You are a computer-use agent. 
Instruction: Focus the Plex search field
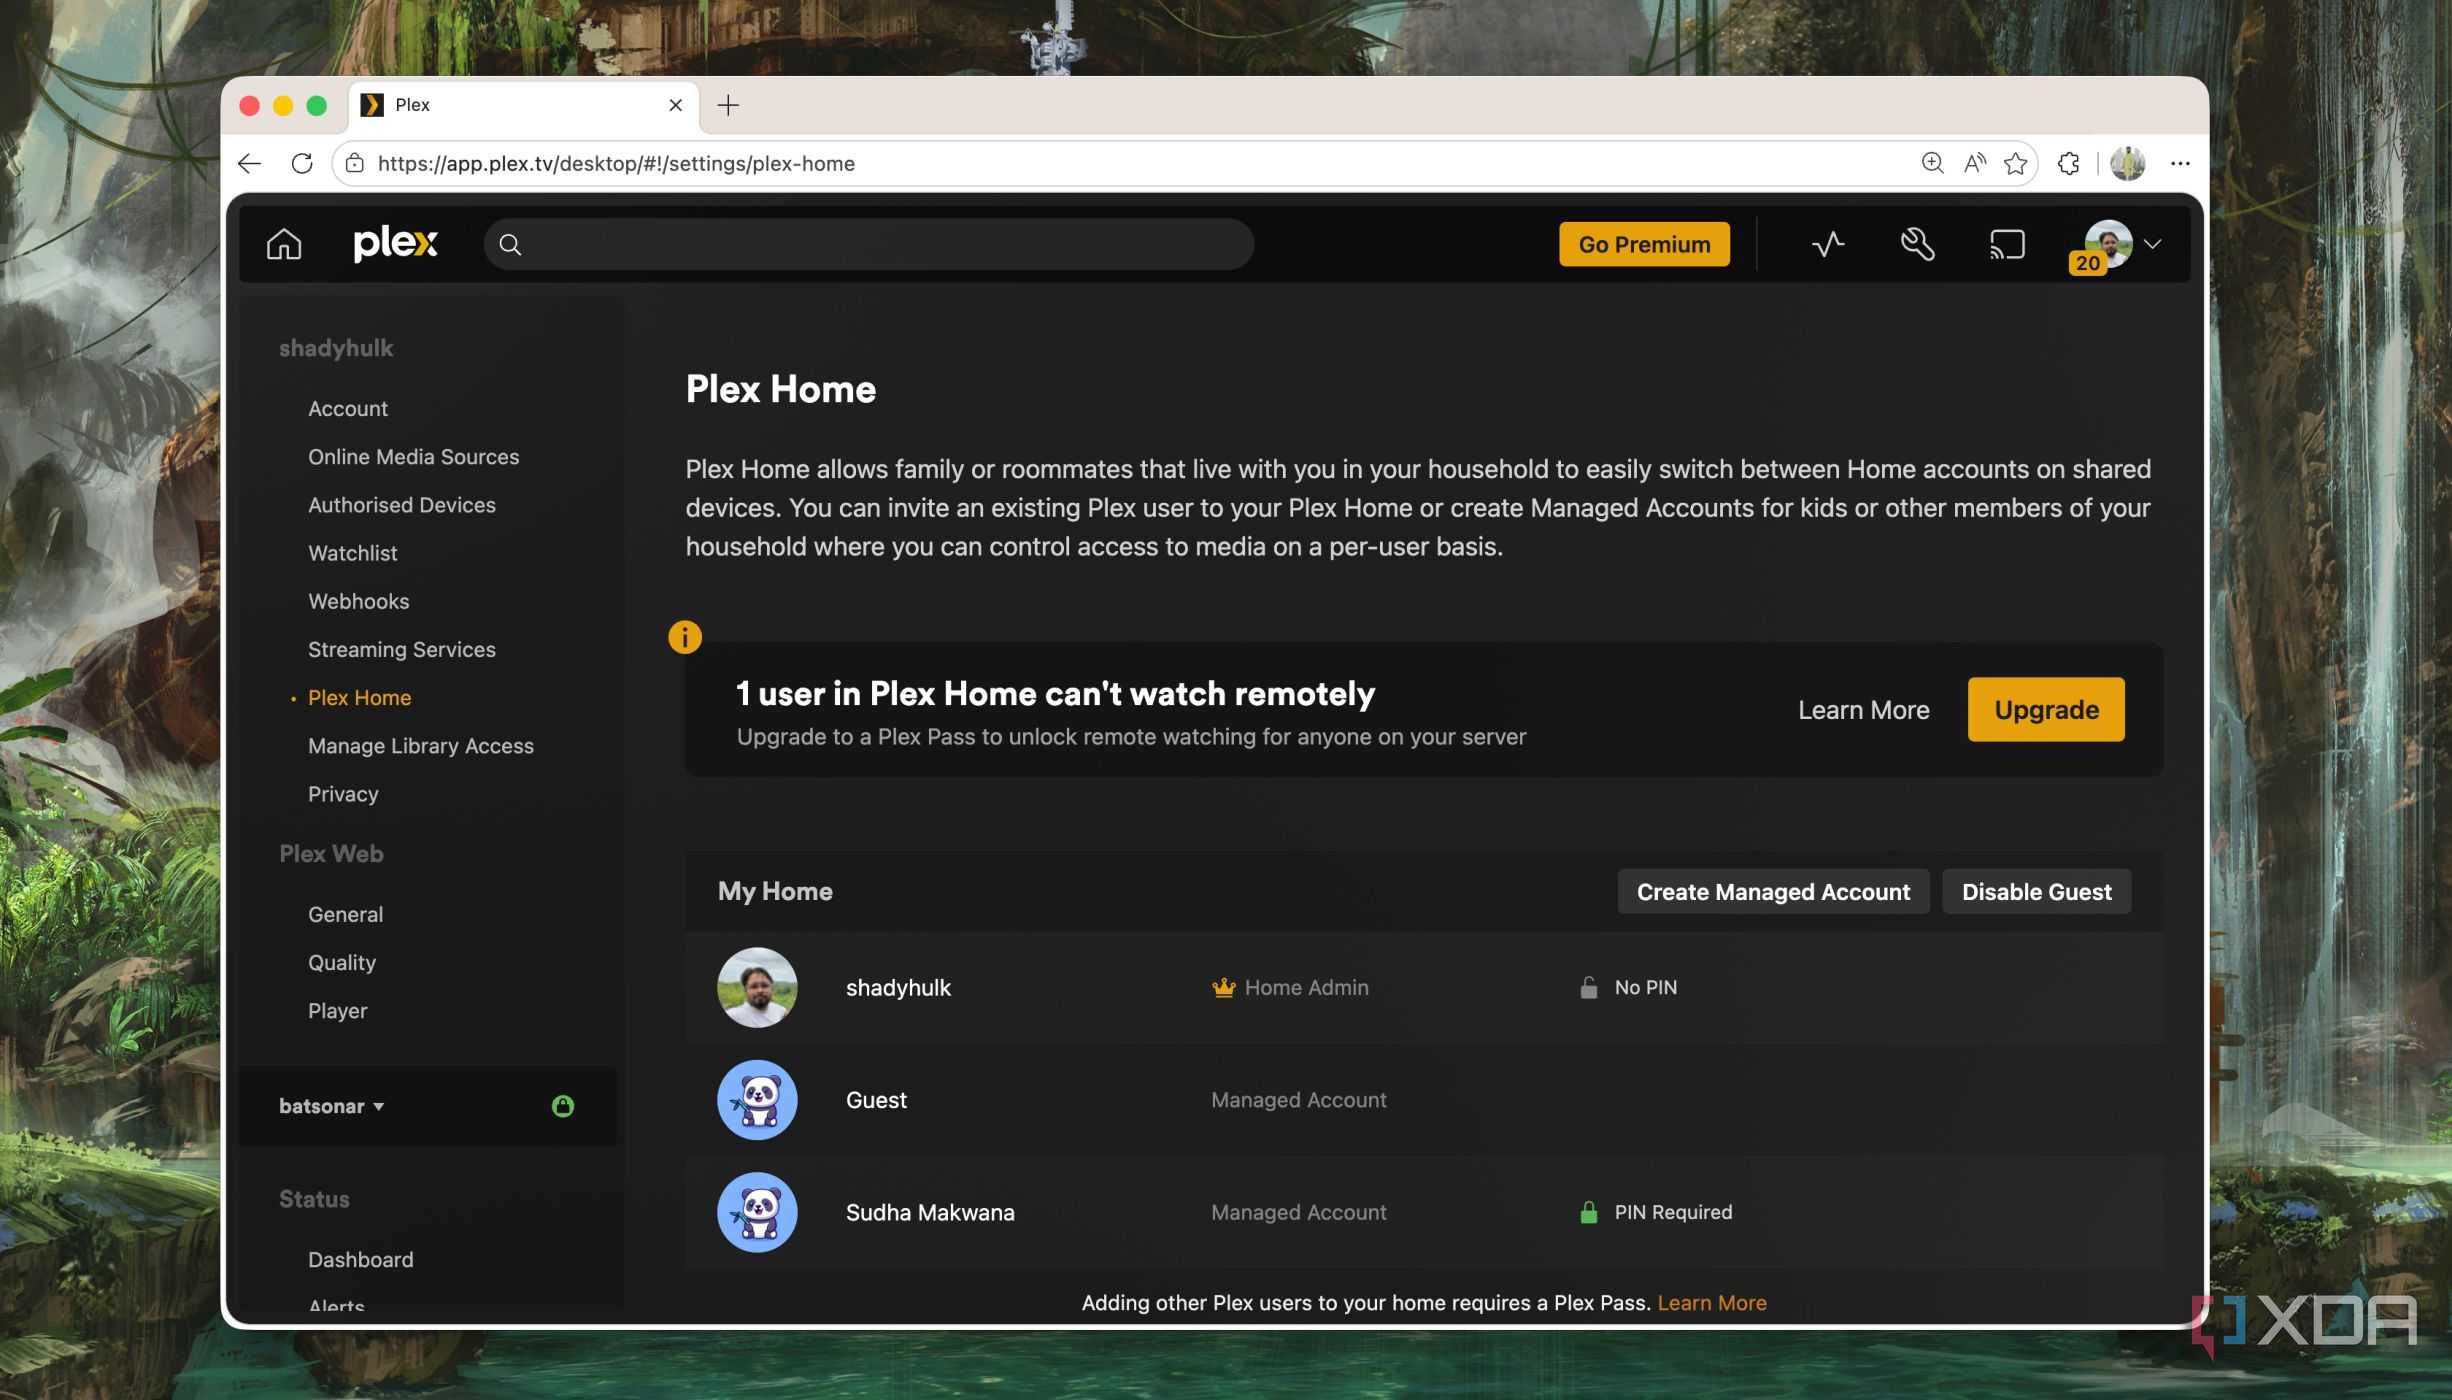pyautogui.click(x=868, y=244)
